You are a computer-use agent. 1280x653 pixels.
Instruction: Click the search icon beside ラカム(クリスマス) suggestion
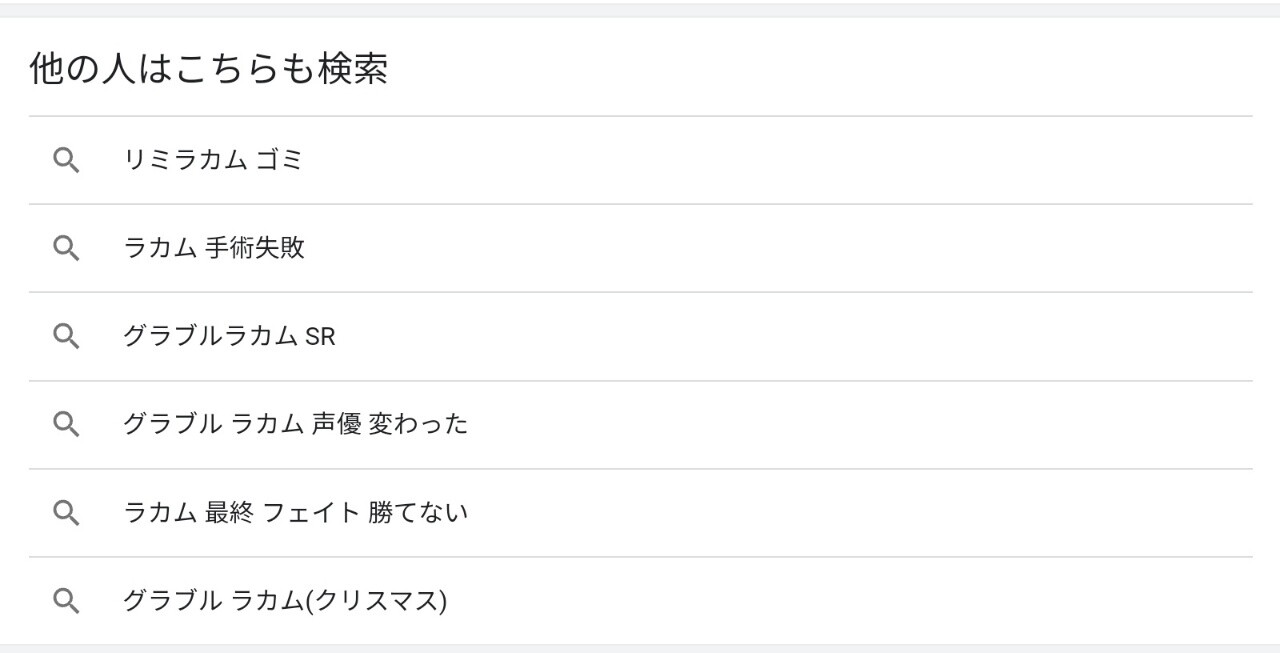click(66, 601)
